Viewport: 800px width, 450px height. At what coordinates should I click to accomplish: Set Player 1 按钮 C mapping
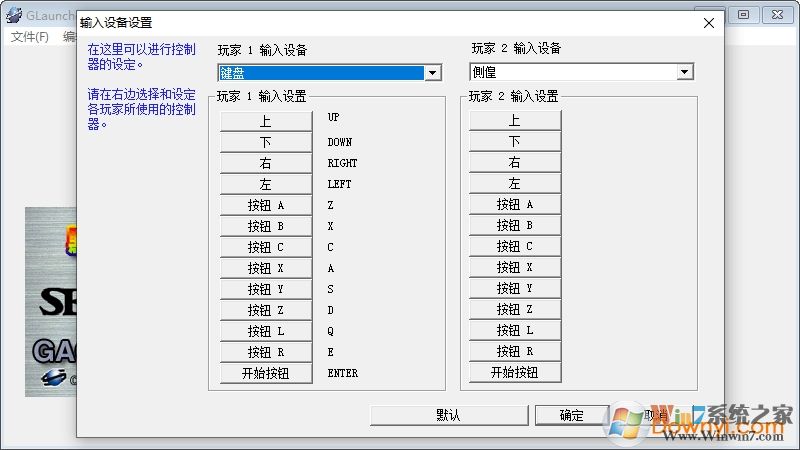click(266, 247)
